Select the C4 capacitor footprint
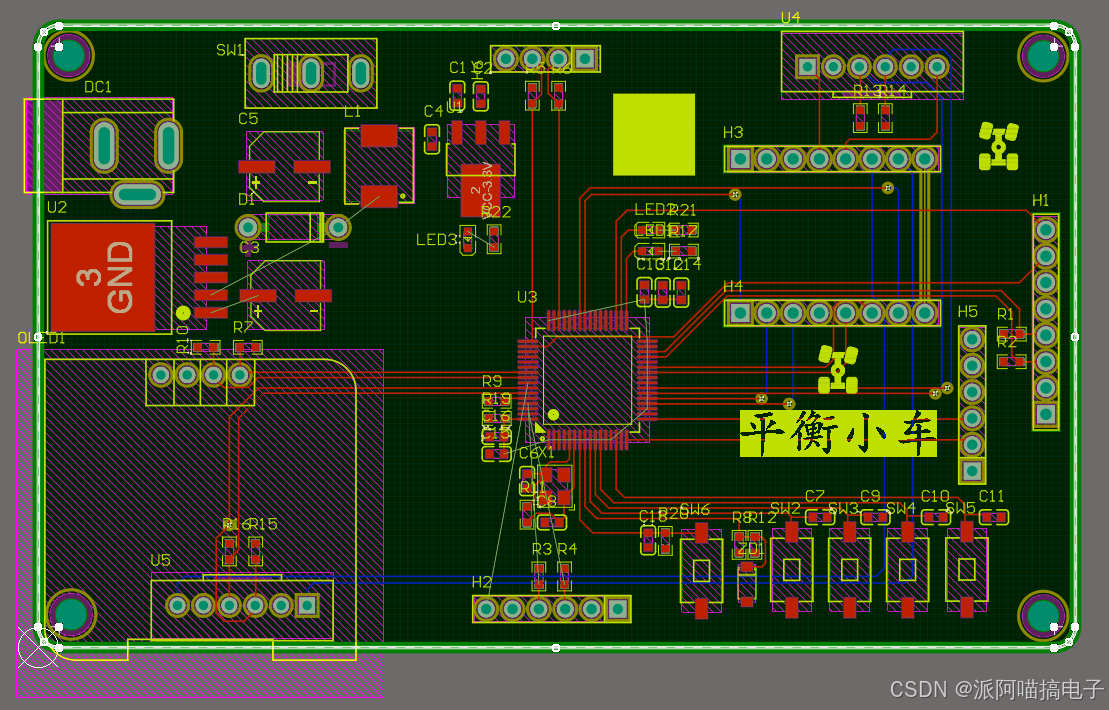 pyautogui.click(x=431, y=139)
